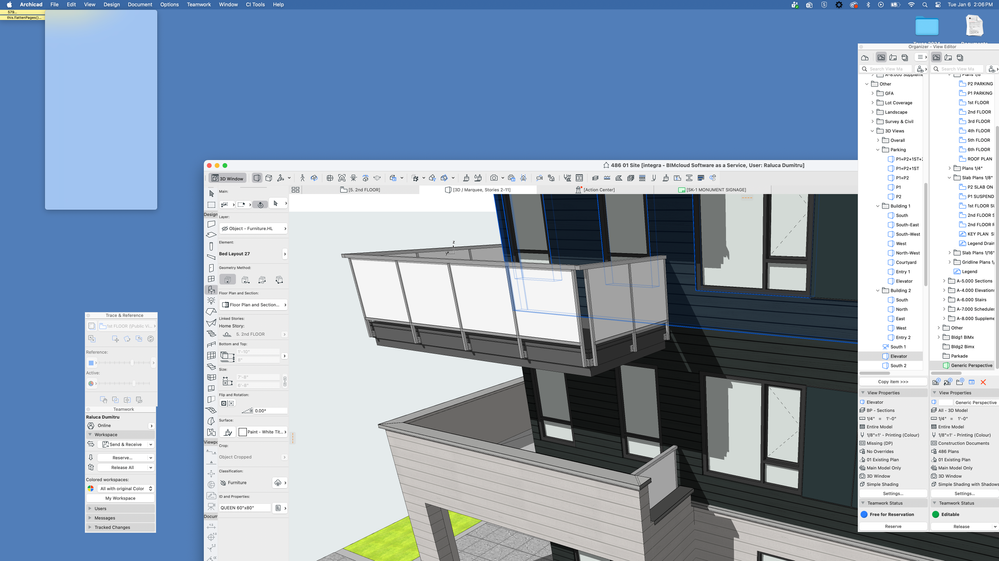
Task: Select the Courtyard view in Organizer
Action: 905,262
